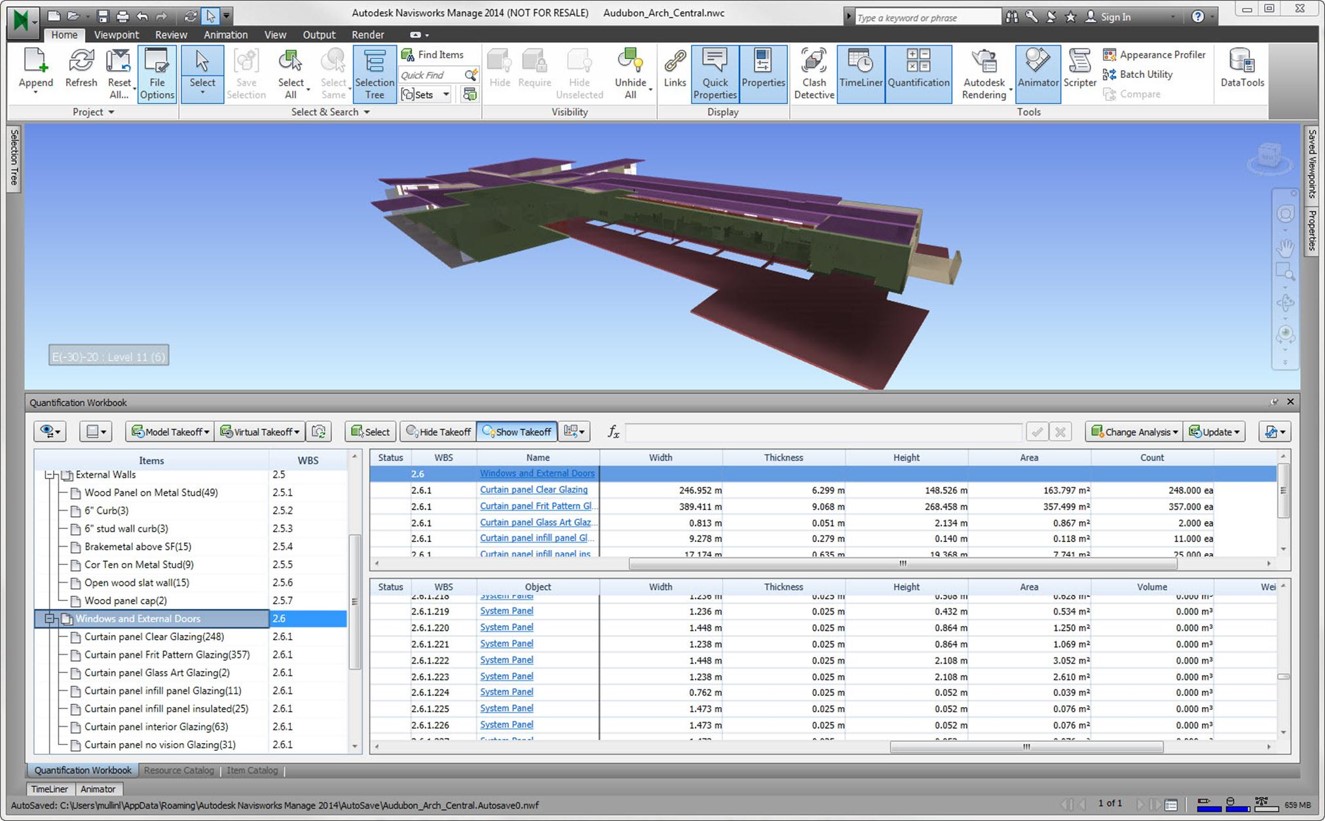The image size is (1325, 821).
Task: Launch the Animator tool
Action: [x=1038, y=74]
